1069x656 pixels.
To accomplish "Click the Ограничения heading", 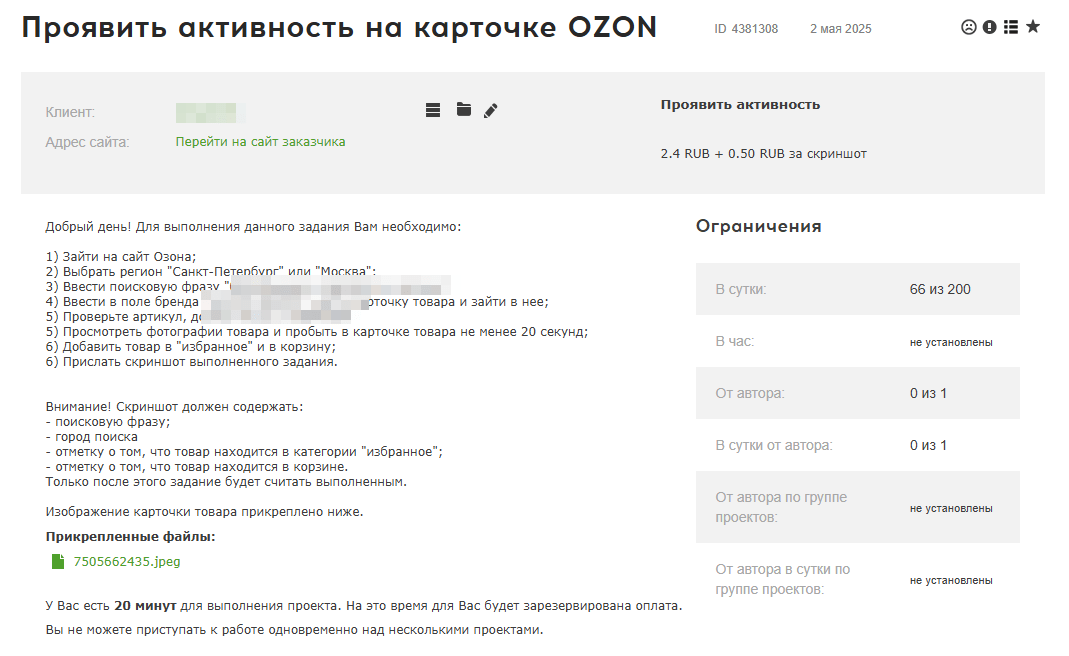I will (x=759, y=226).
